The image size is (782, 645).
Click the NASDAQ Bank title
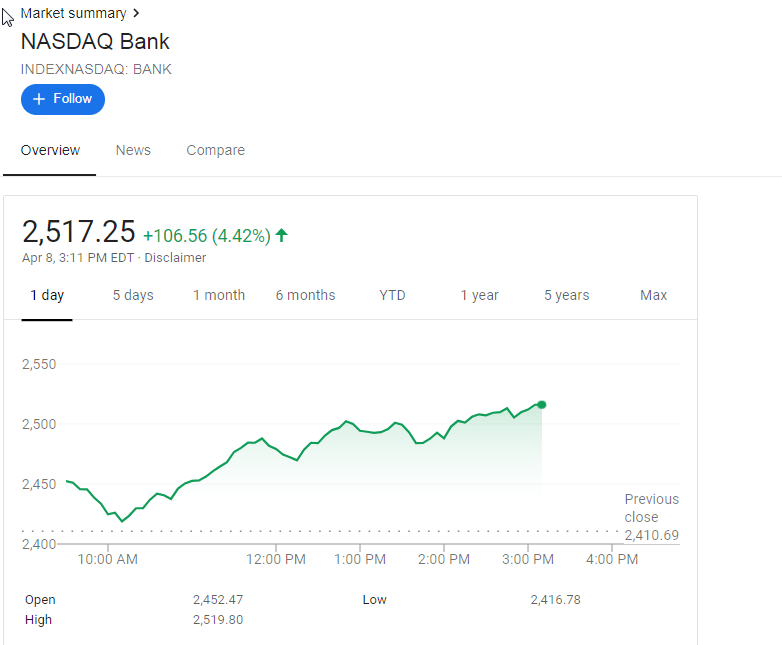(x=95, y=42)
